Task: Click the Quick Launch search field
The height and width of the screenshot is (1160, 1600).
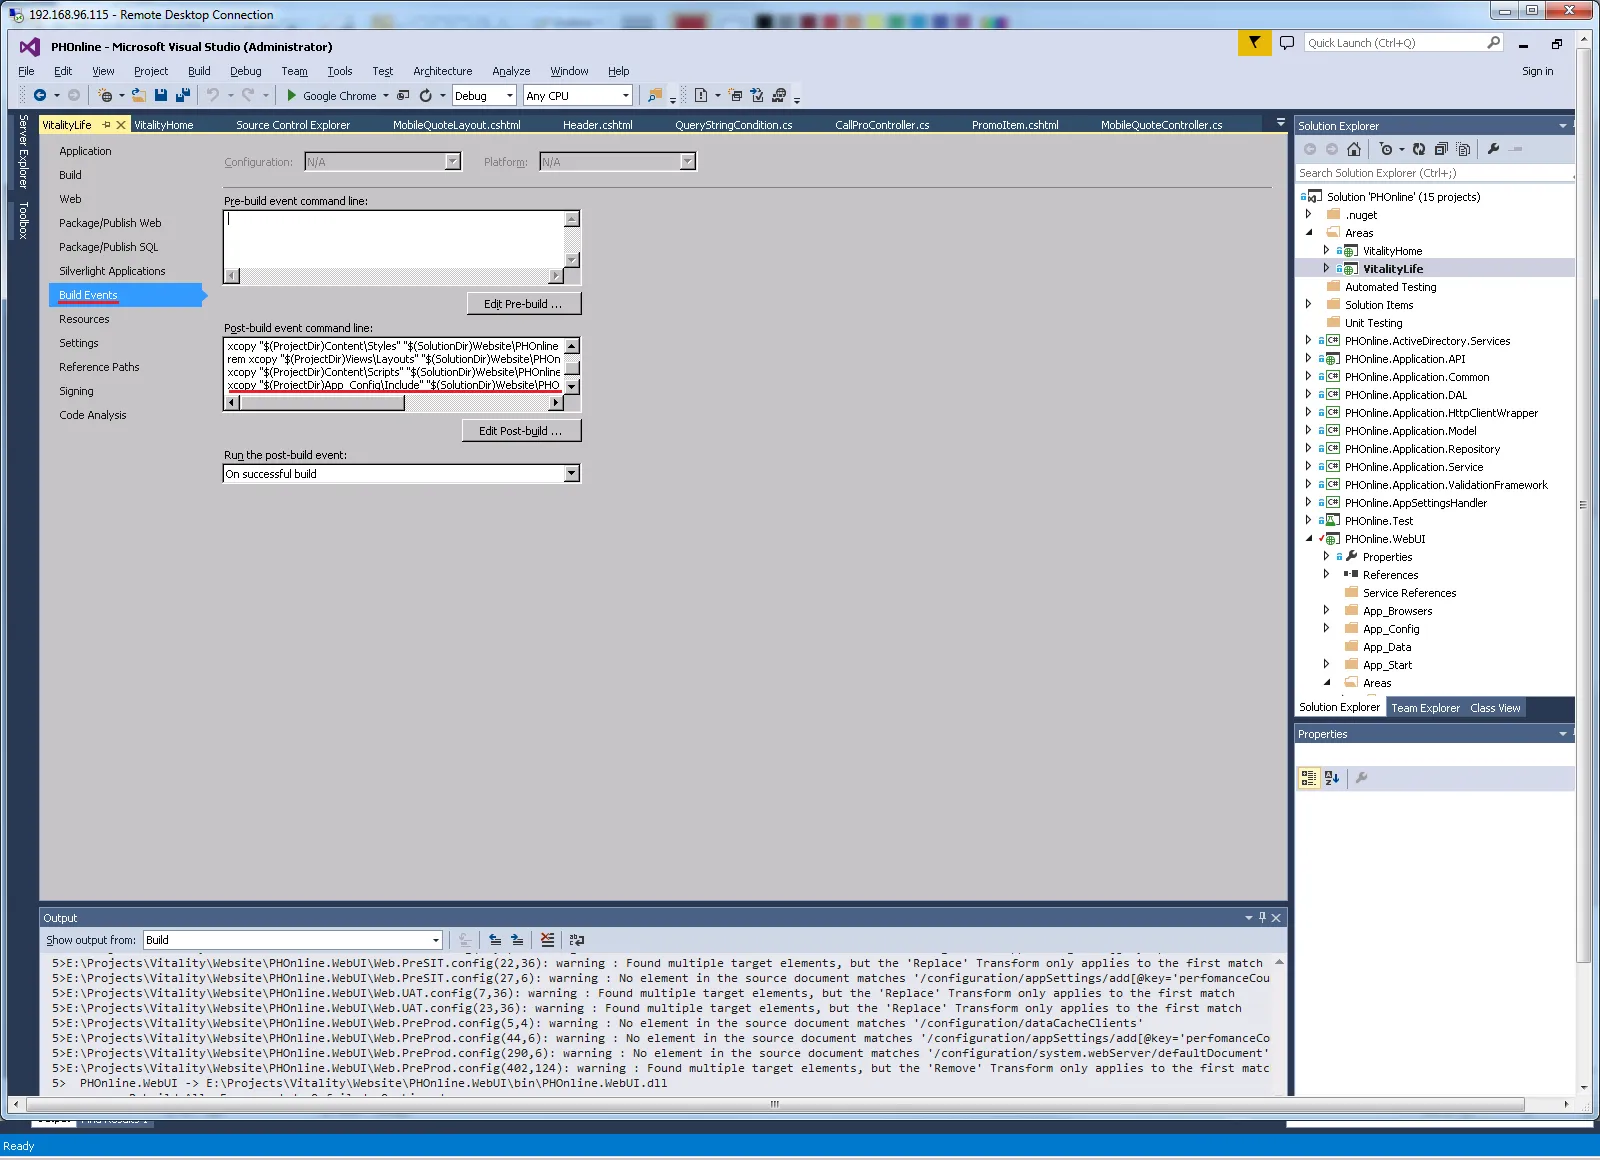Action: coord(1396,43)
